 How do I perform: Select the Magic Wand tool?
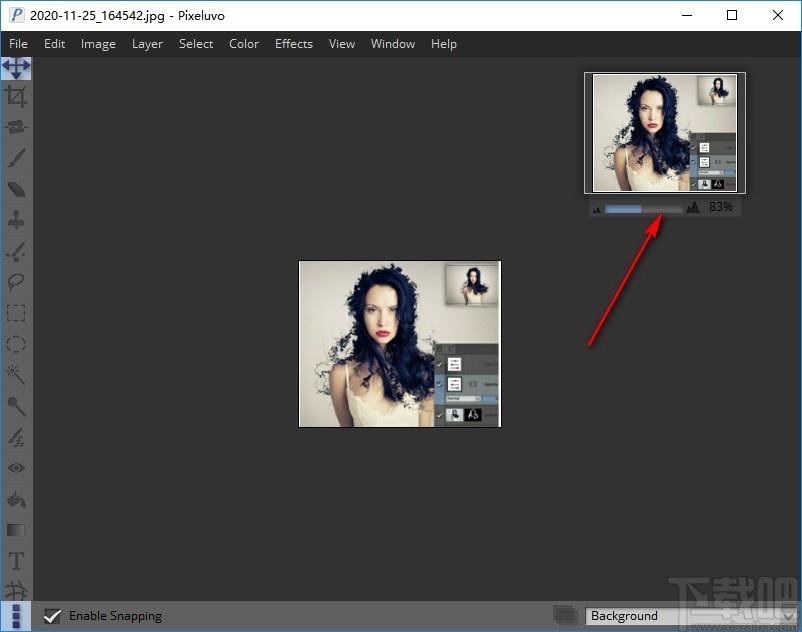pos(16,375)
